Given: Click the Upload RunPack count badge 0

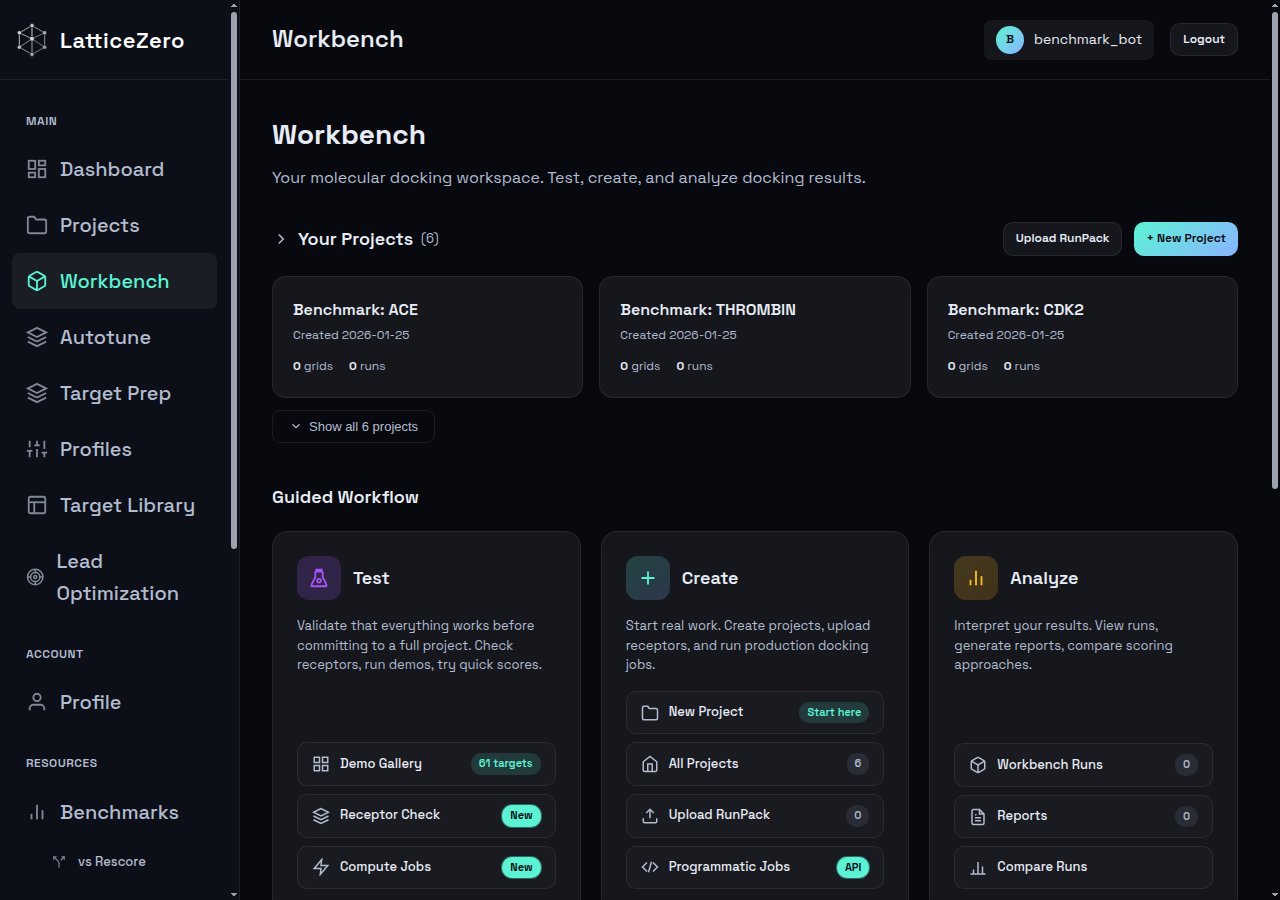Looking at the screenshot, I should pyautogui.click(x=857, y=815).
